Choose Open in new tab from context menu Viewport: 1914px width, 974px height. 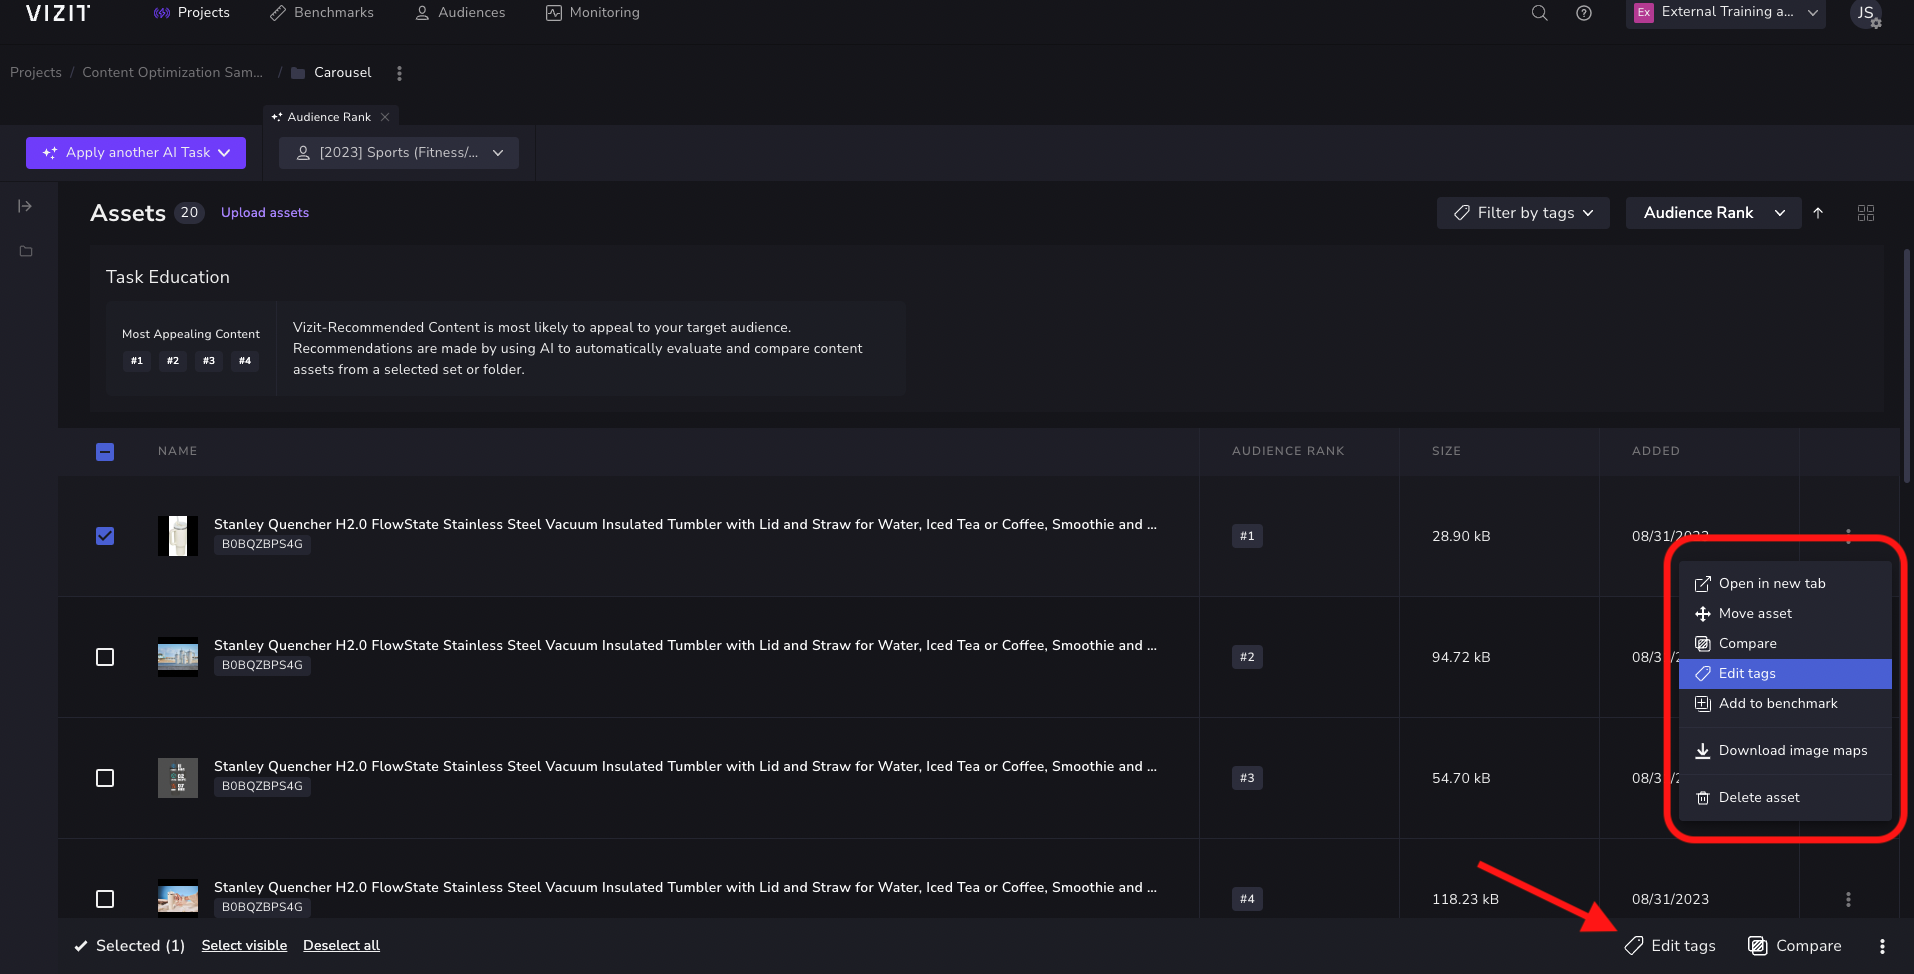pos(1785,584)
